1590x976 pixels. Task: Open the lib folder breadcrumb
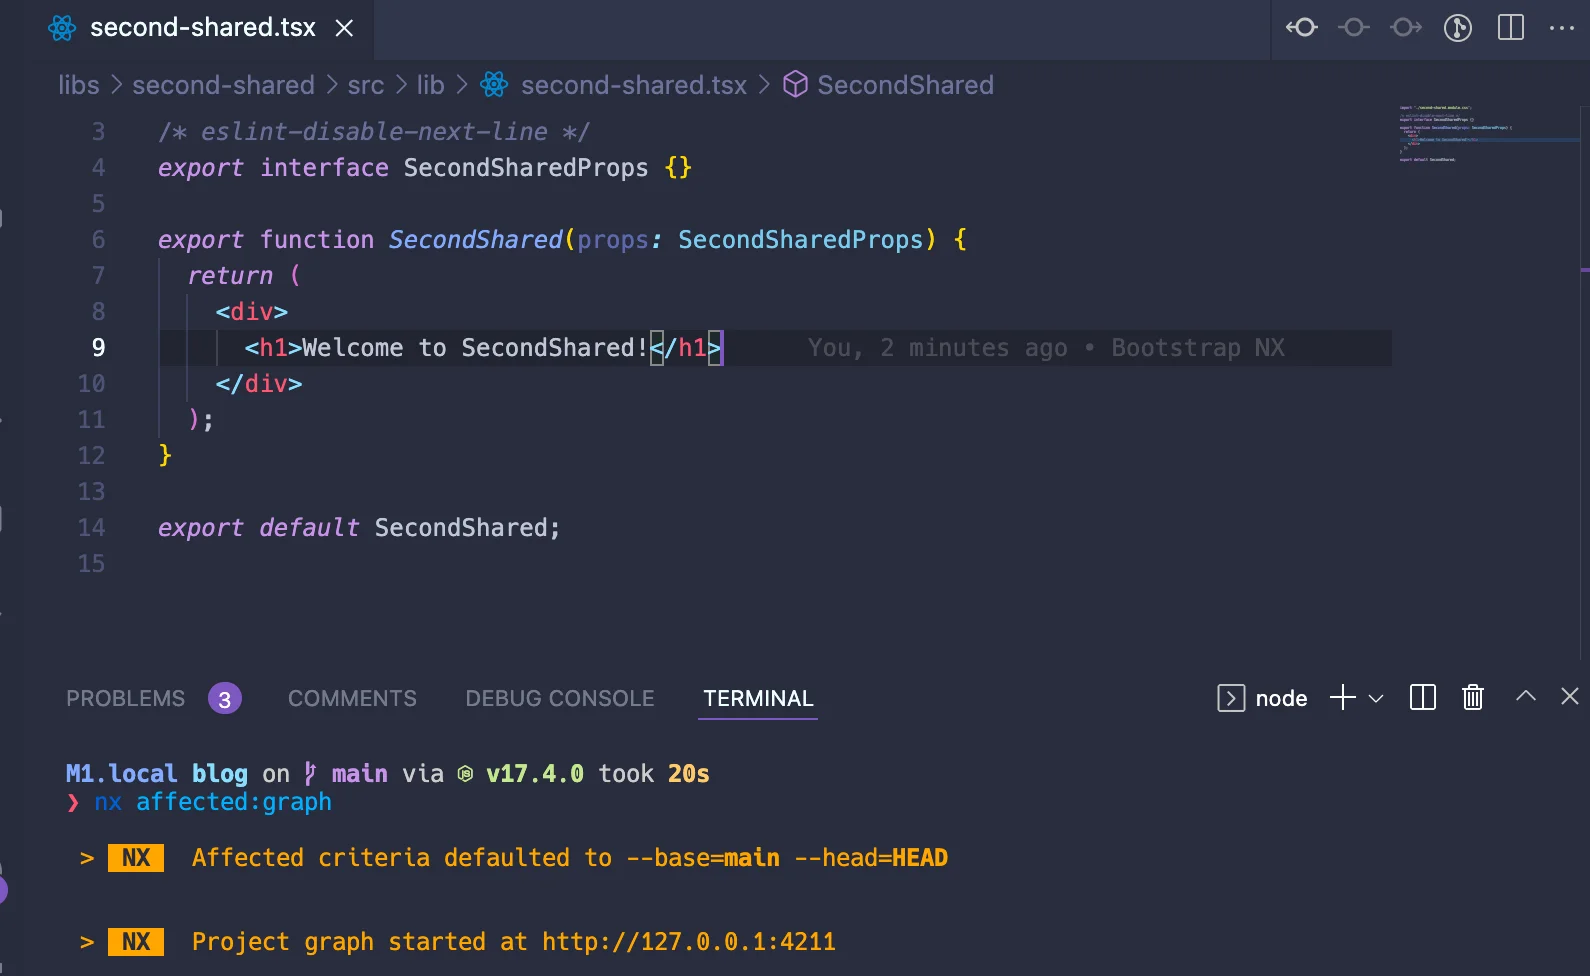pyautogui.click(x=430, y=85)
